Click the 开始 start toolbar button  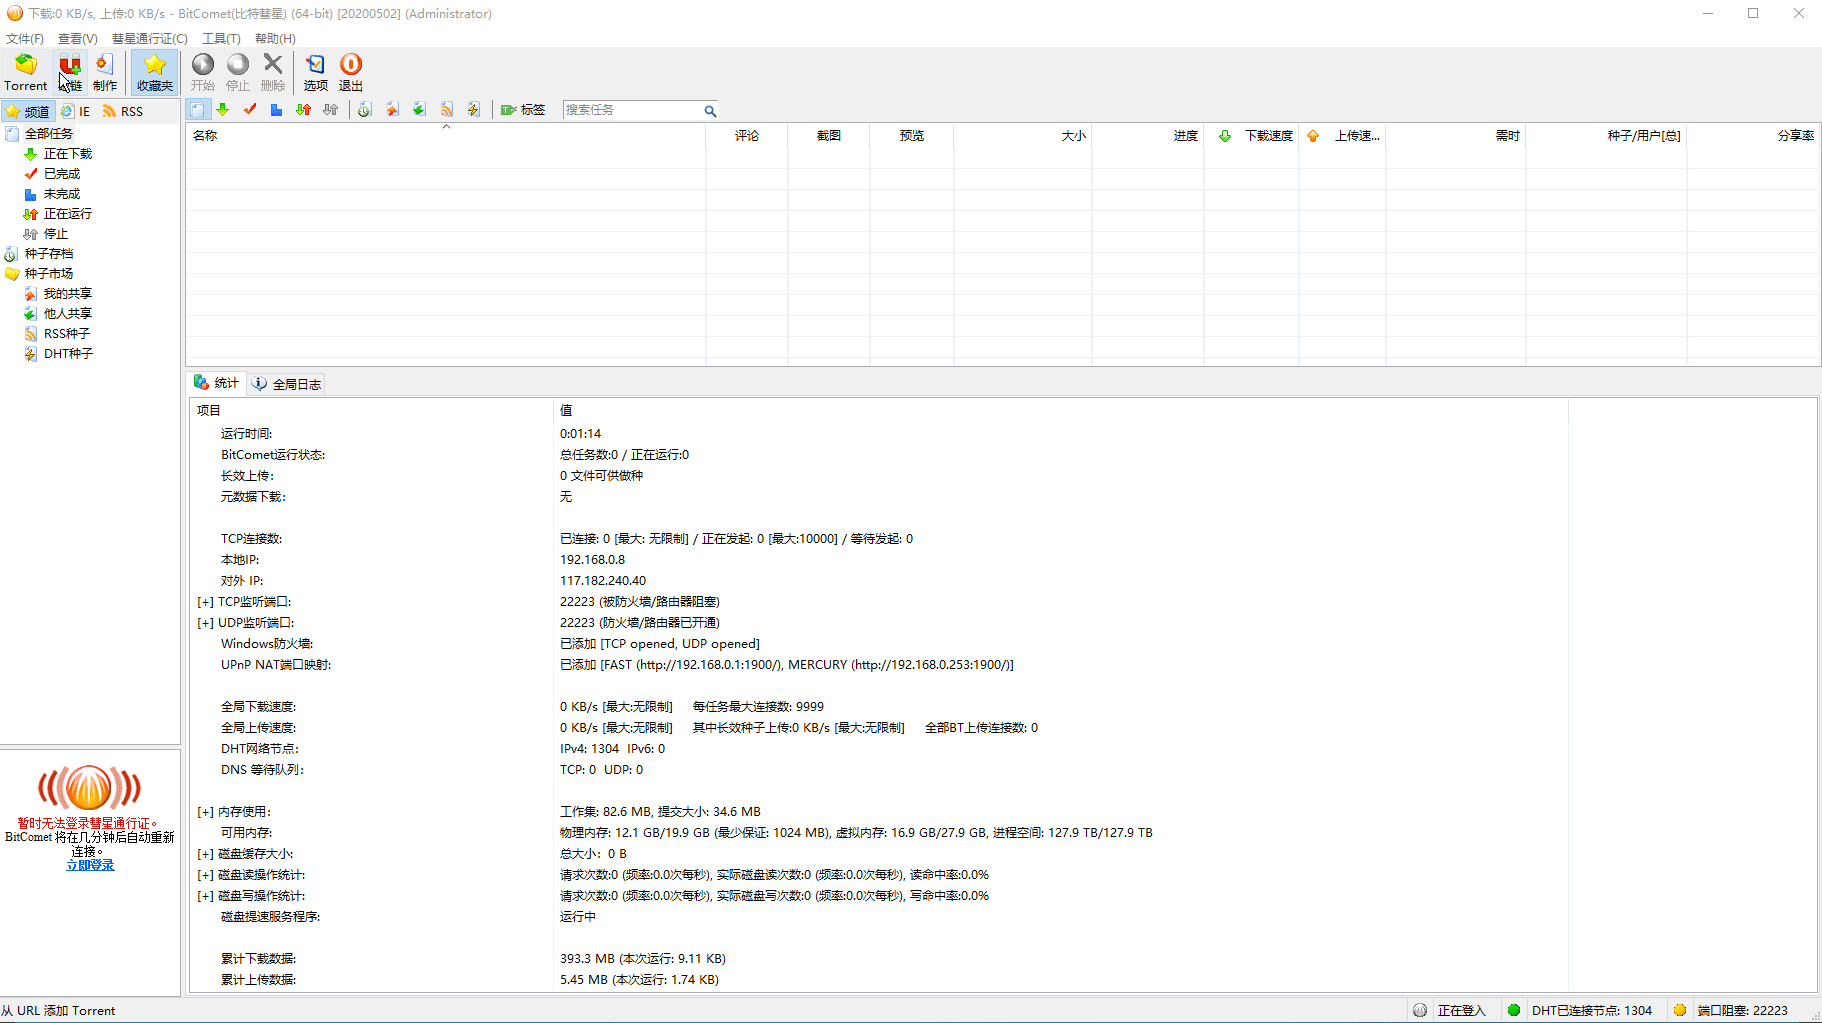[203, 72]
